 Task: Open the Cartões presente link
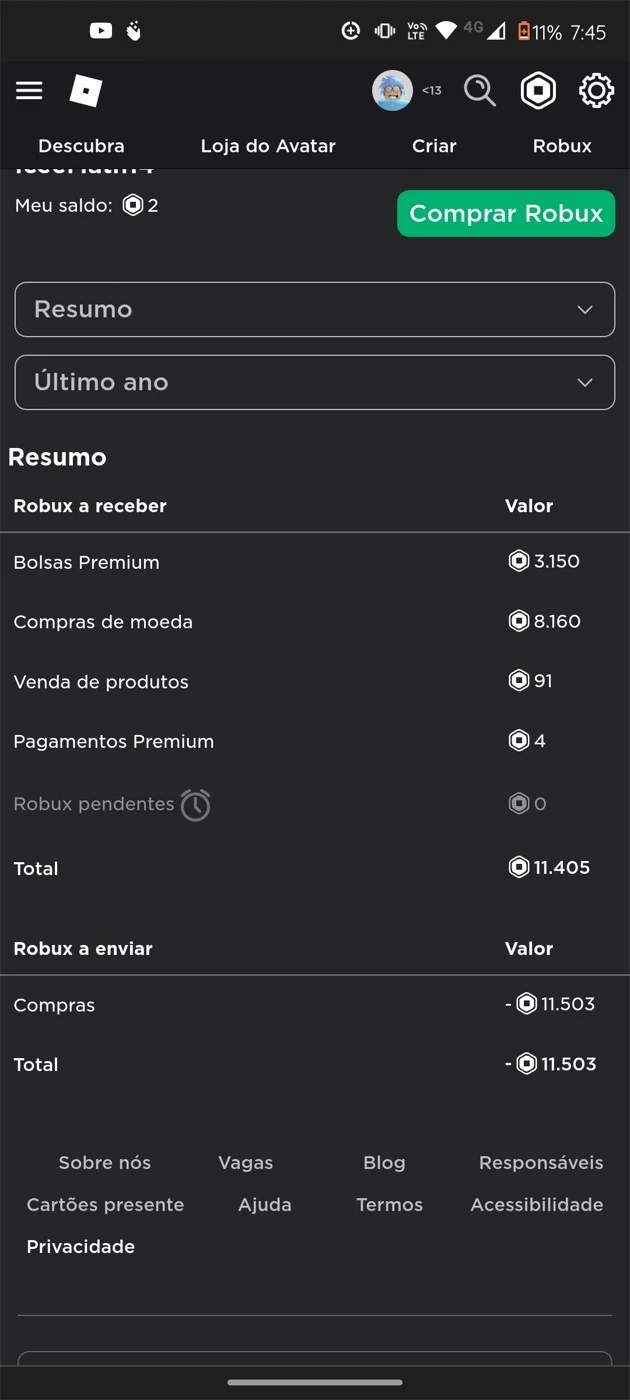[x=105, y=1205]
